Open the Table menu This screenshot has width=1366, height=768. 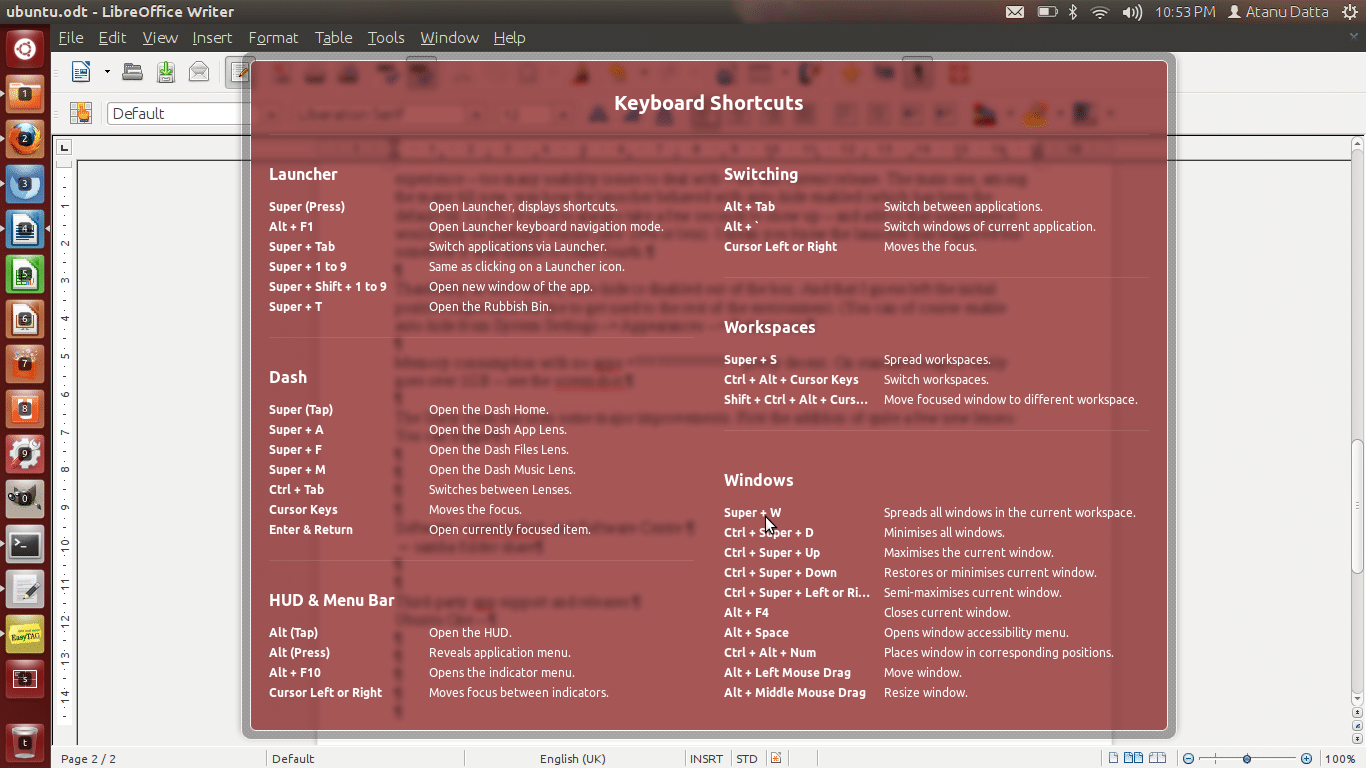point(333,38)
